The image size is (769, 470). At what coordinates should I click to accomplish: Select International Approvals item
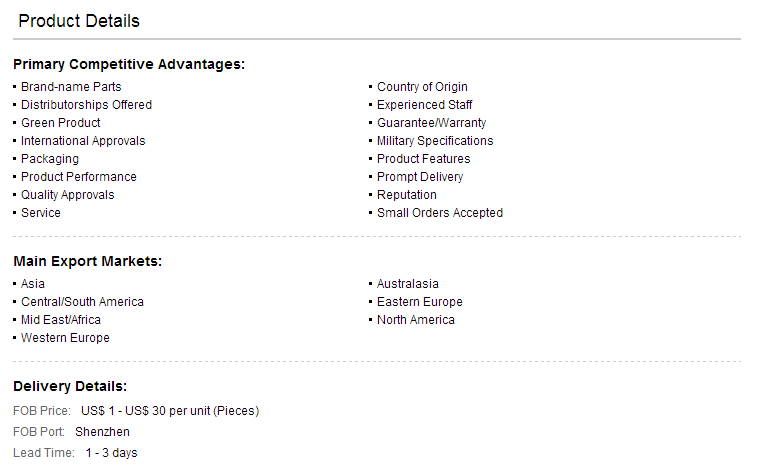[83, 141]
